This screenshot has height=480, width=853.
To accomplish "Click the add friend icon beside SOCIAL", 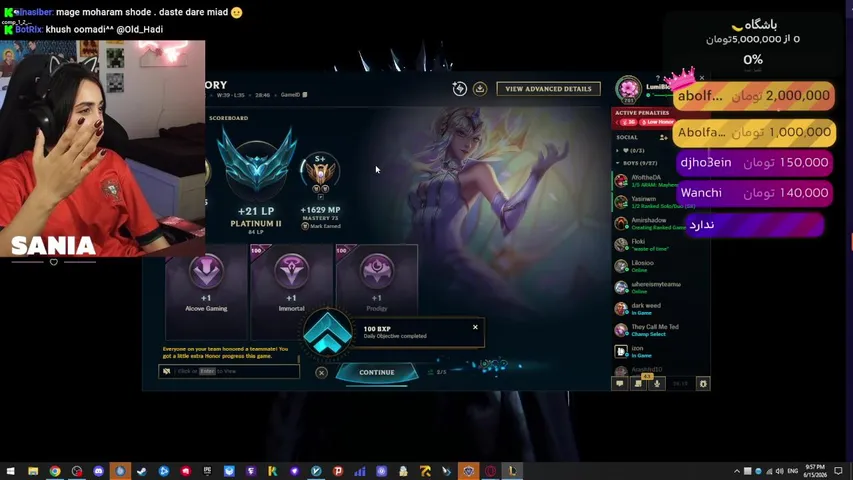I will (663, 138).
